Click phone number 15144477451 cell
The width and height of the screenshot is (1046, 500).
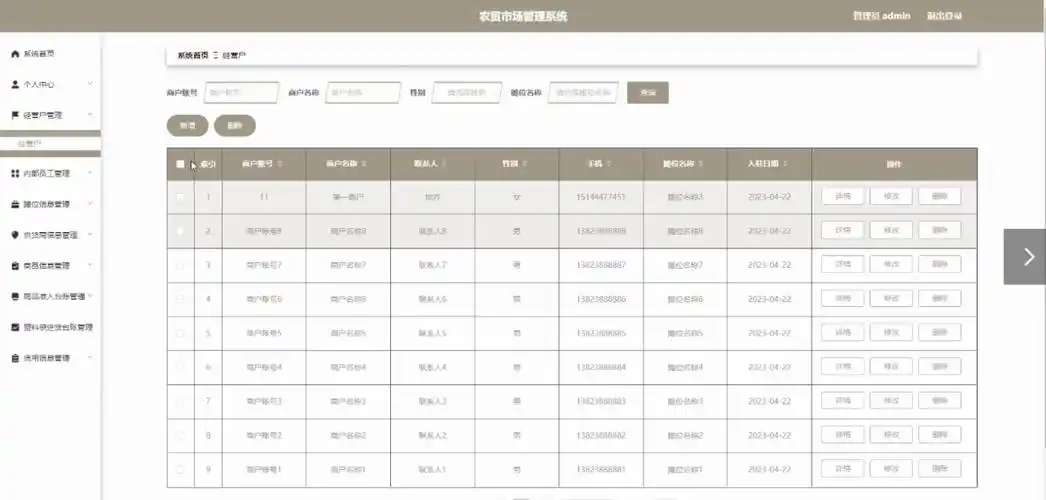(601, 197)
